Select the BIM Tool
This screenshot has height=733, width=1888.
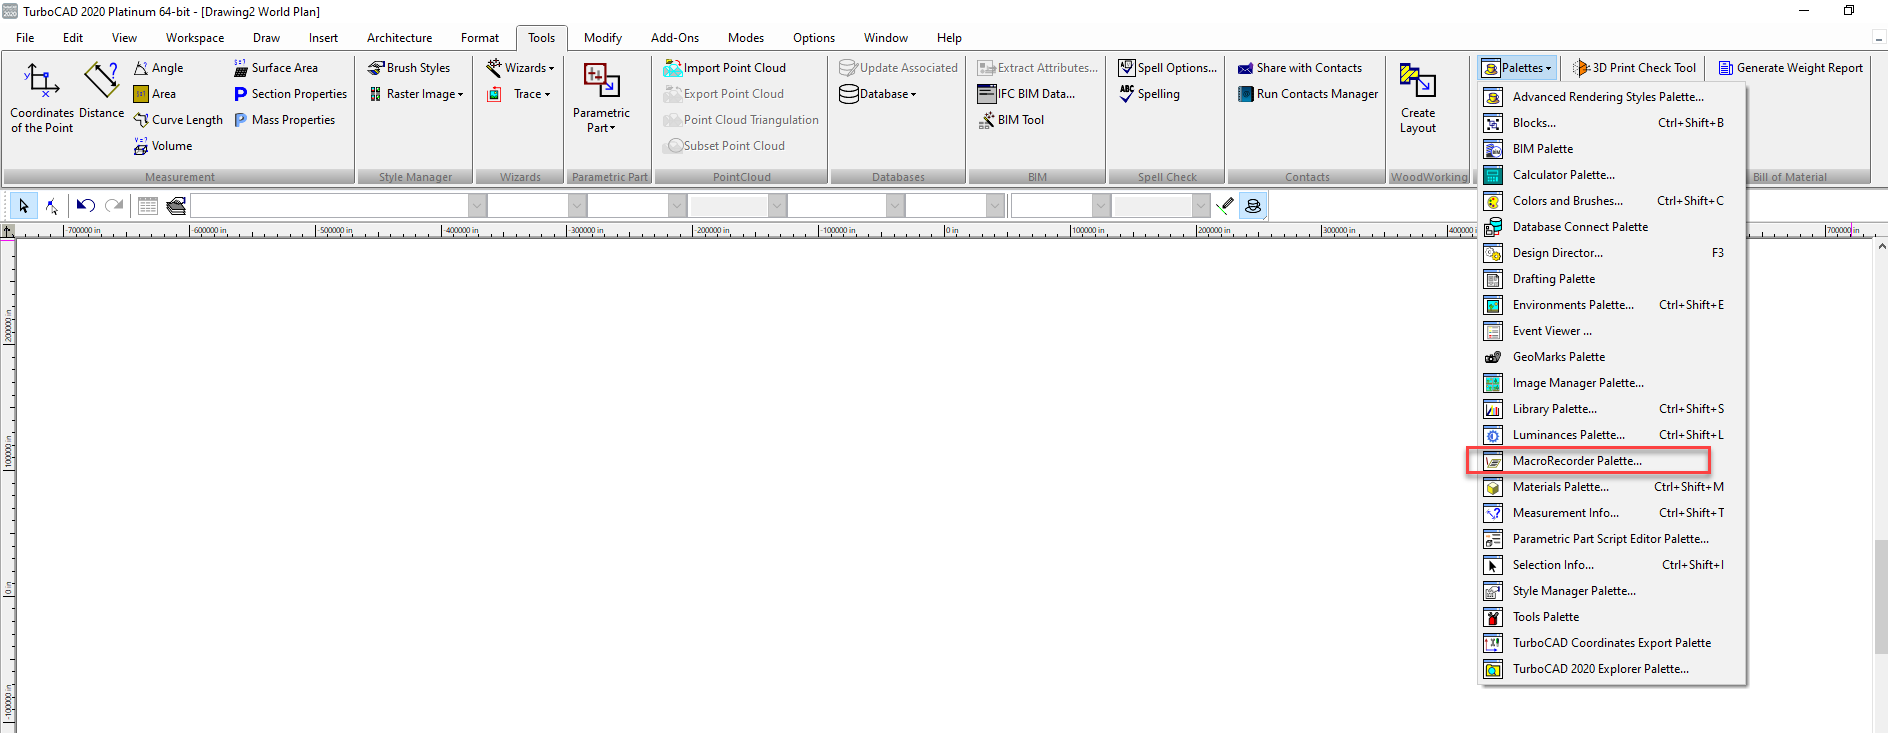tap(1011, 120)
